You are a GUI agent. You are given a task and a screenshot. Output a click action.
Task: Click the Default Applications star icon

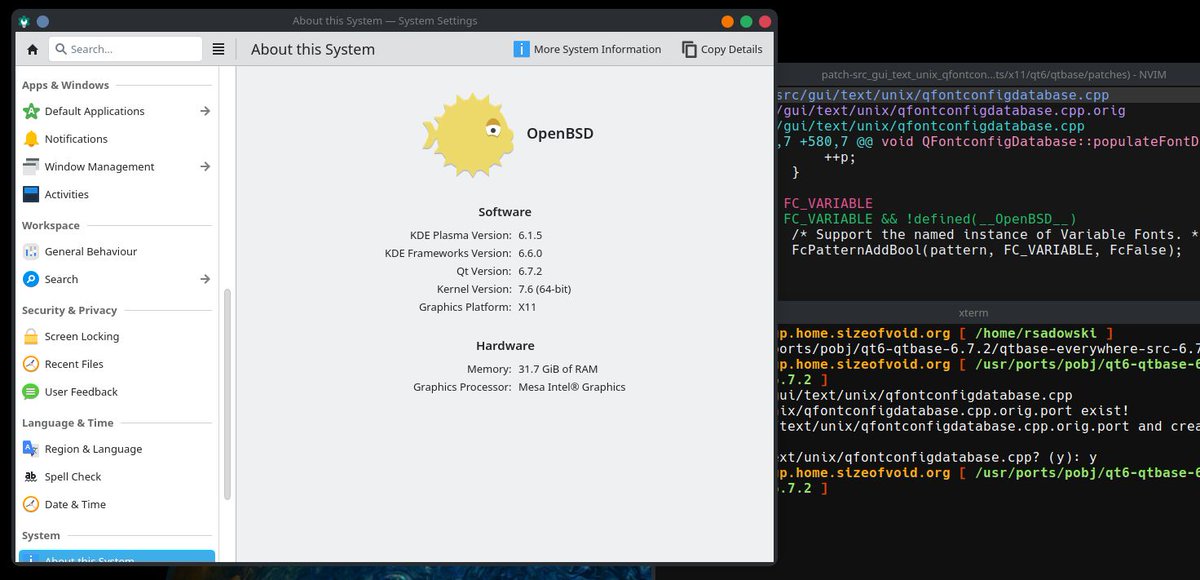point(31,111)
